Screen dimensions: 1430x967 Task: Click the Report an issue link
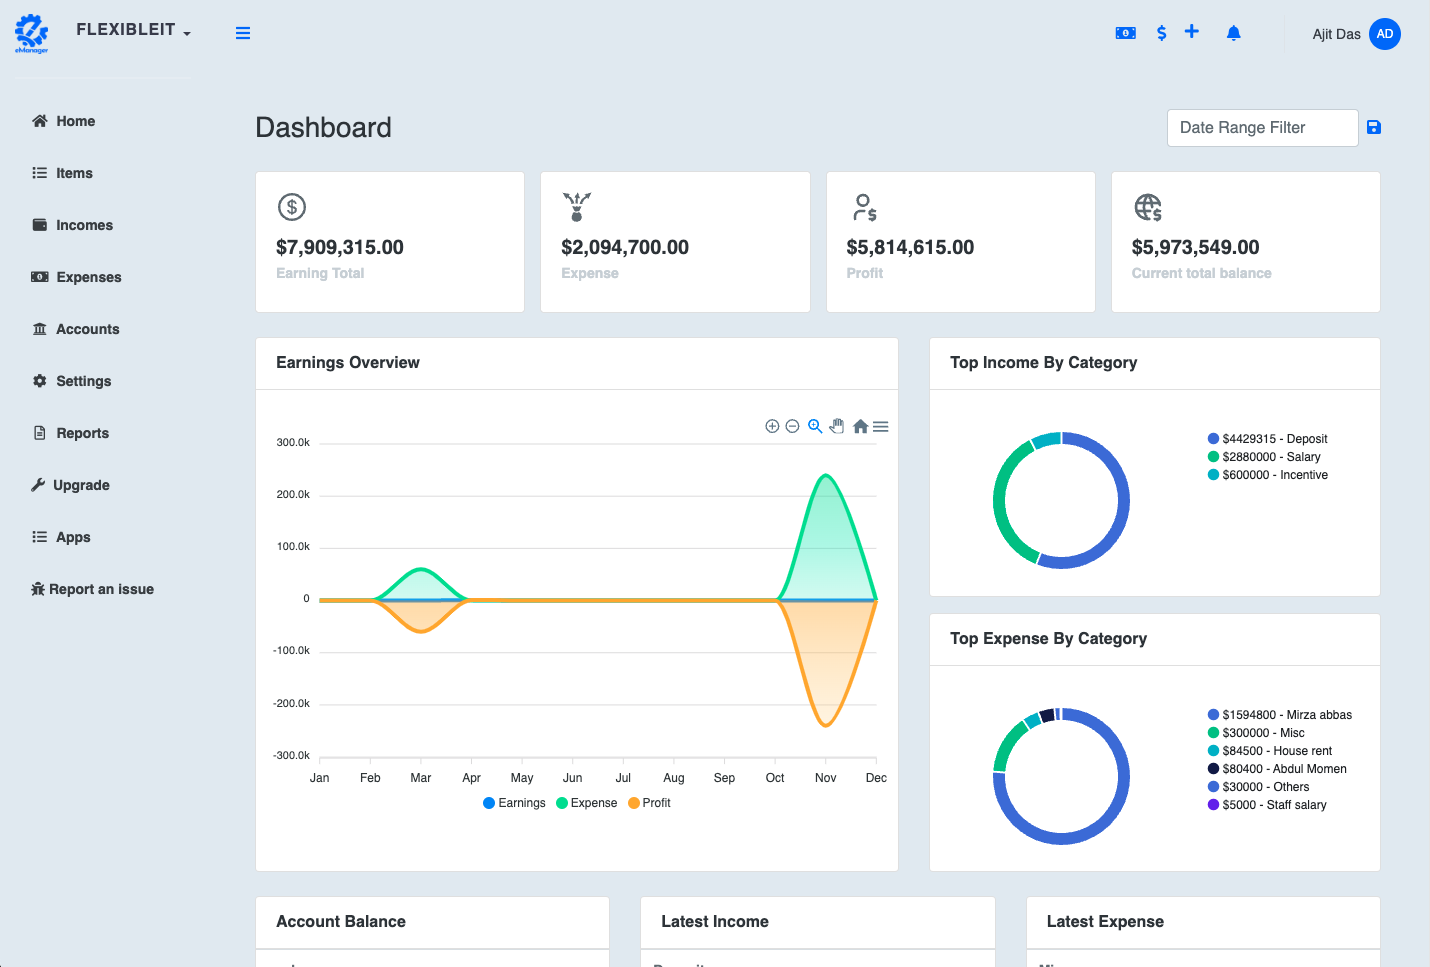101,589
